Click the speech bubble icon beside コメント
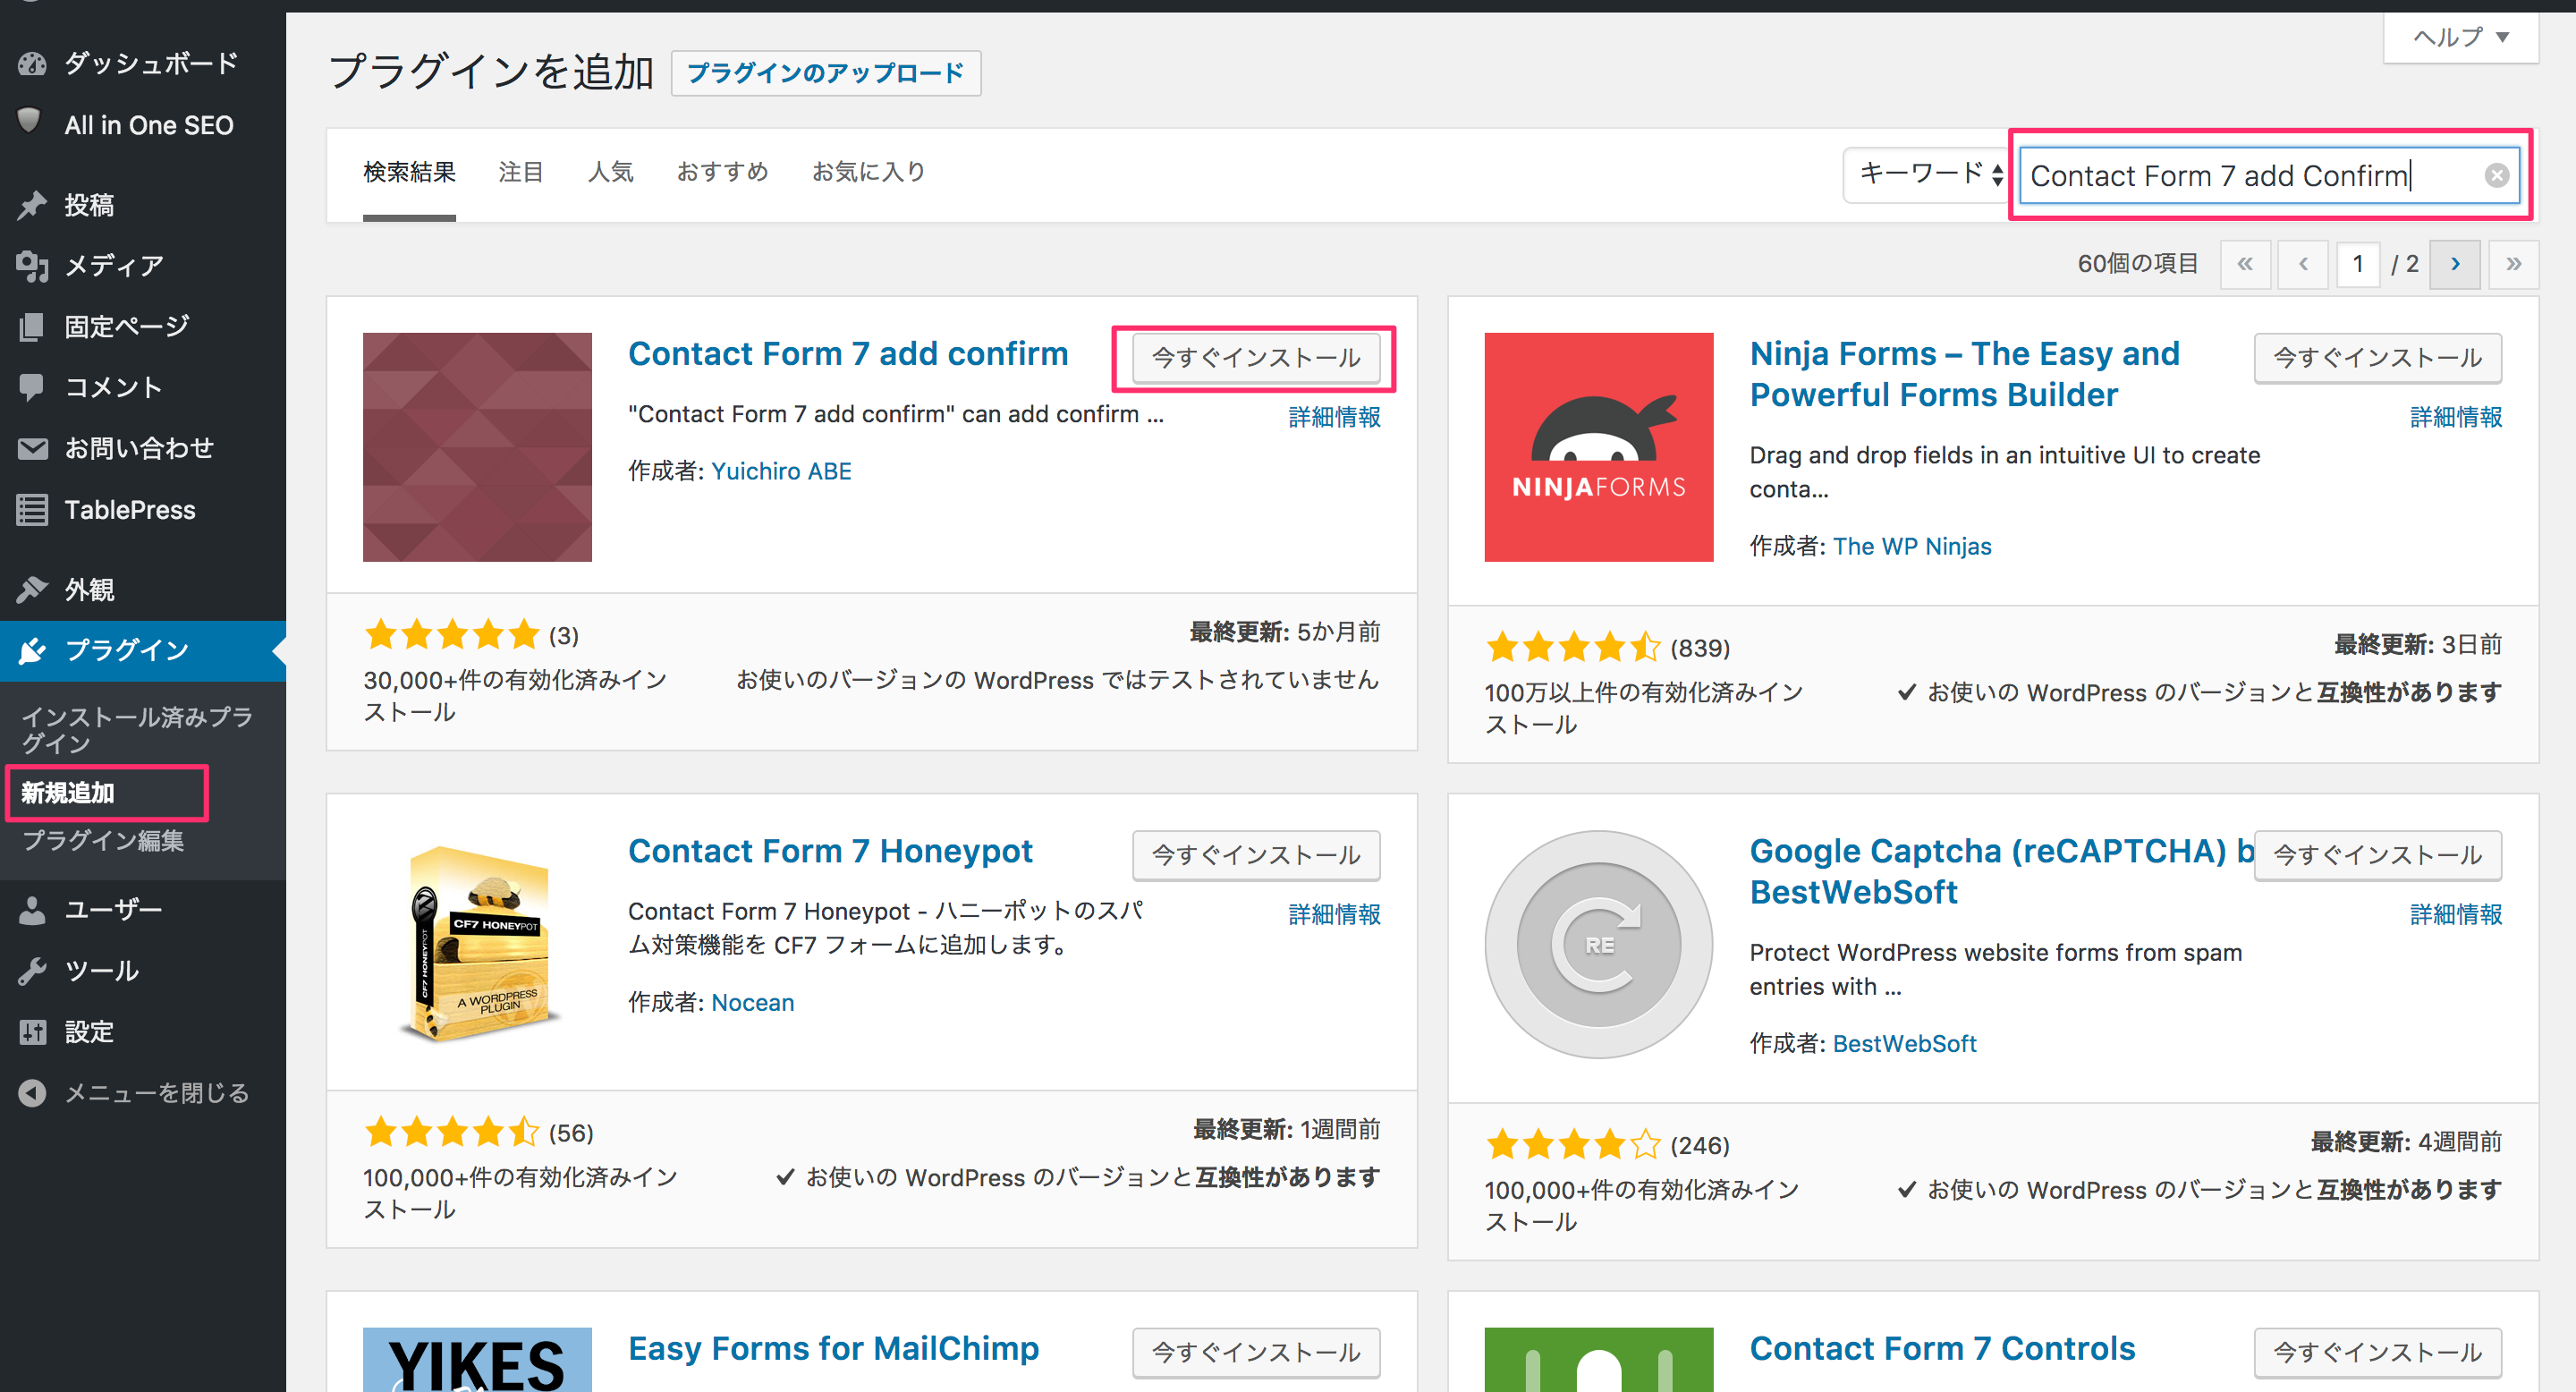The height and width of the screenshot is (1392, 2576). coord(32,387)
